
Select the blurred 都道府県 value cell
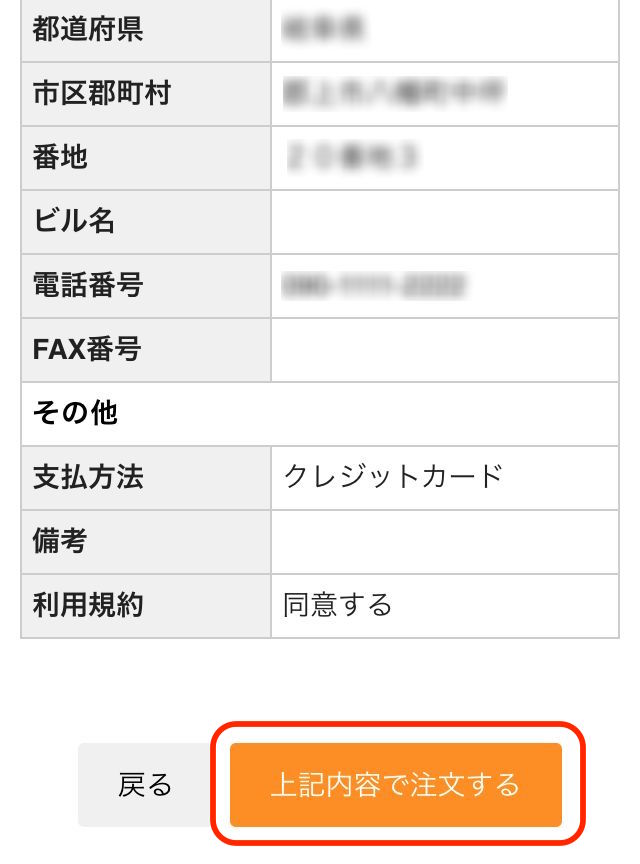[323, 30]
